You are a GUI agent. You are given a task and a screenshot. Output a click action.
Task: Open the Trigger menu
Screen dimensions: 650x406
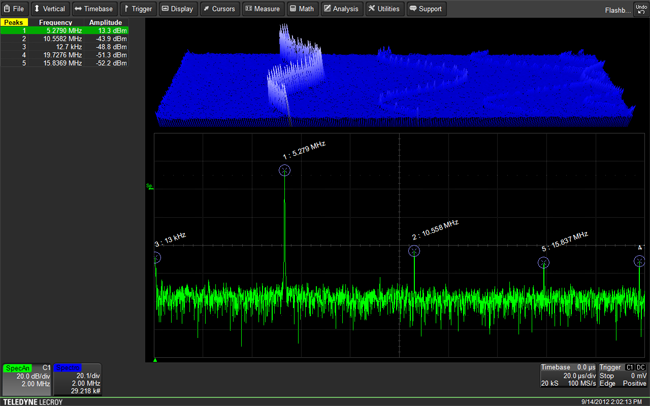138,9
